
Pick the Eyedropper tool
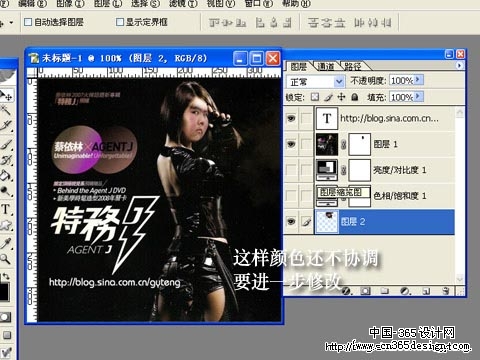click(x=5, y=243)
